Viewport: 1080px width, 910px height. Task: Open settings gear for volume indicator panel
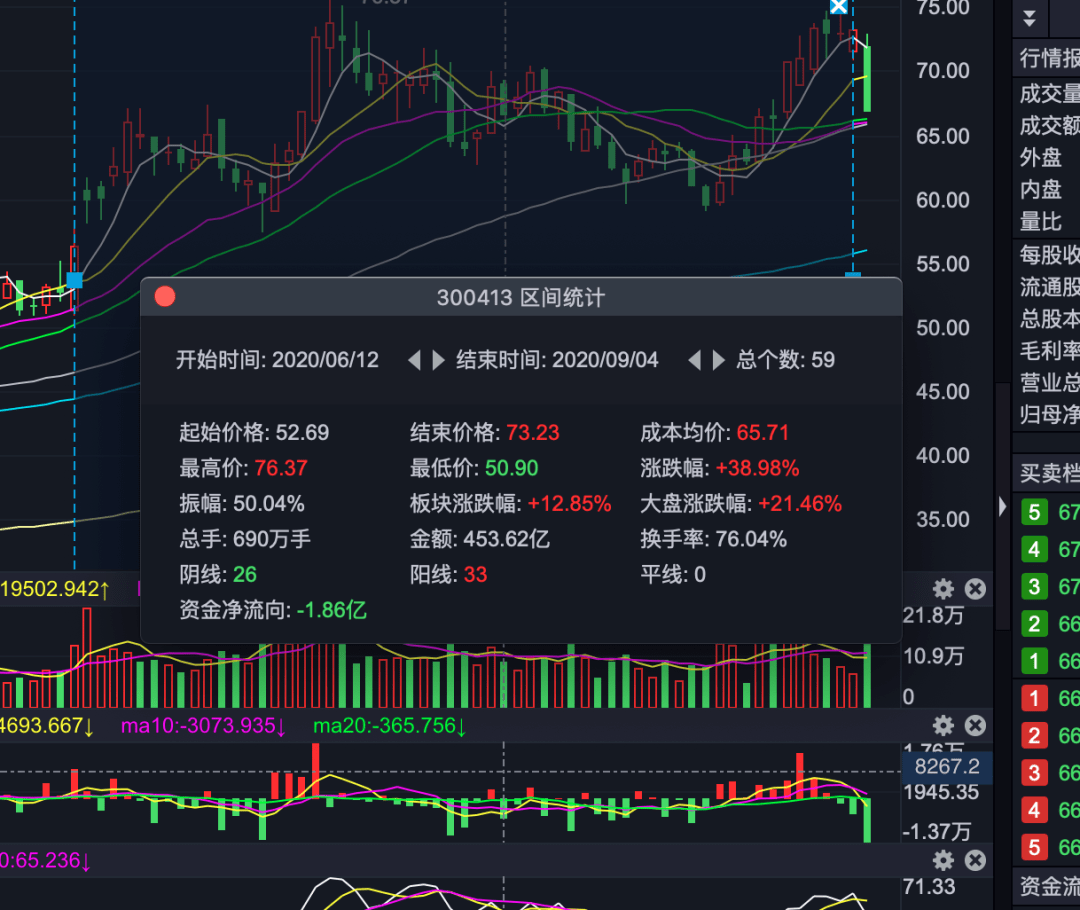pyautogui.click(x=943, y=589)
